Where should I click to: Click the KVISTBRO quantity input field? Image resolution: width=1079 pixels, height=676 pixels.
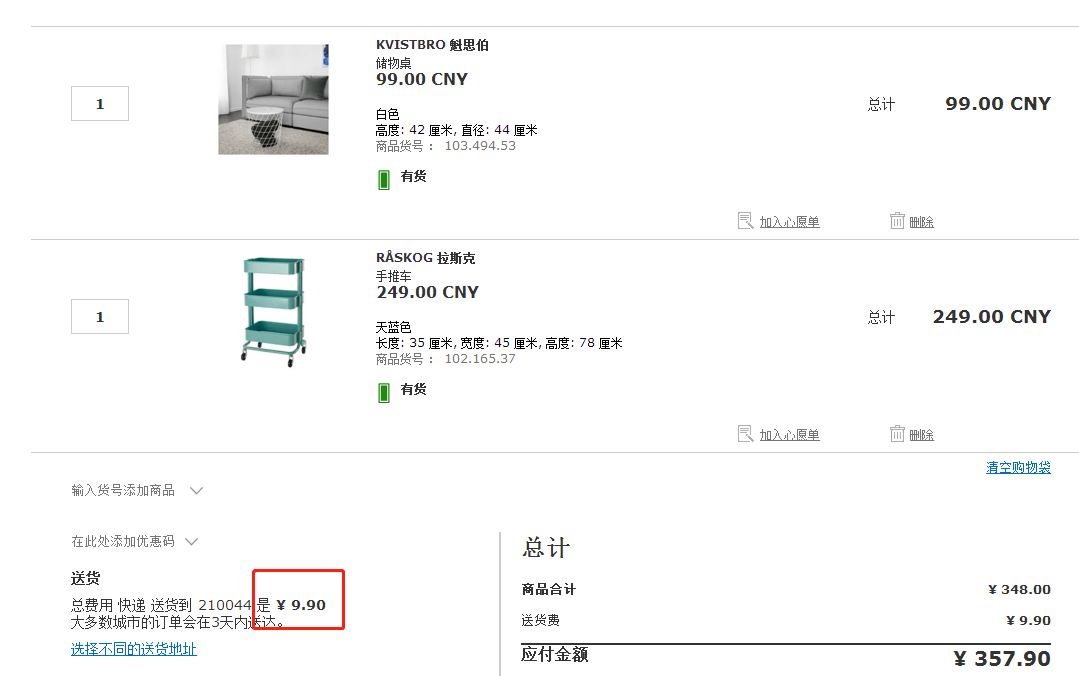99,103
